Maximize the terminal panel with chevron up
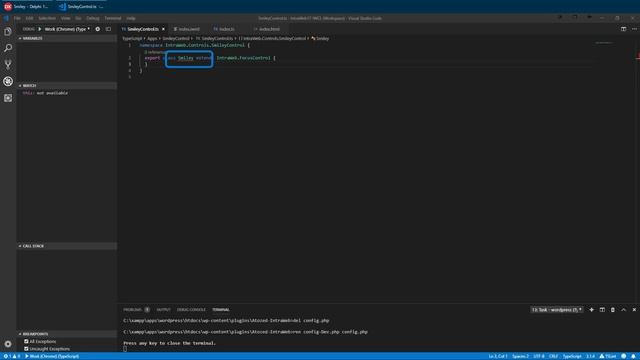The height and width of the screenshot is (360, 640). [623, 310]
